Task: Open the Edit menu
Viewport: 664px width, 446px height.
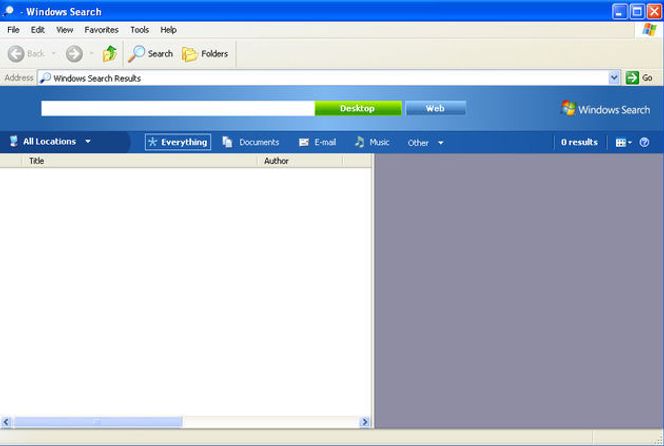Action: coord(38,30)
